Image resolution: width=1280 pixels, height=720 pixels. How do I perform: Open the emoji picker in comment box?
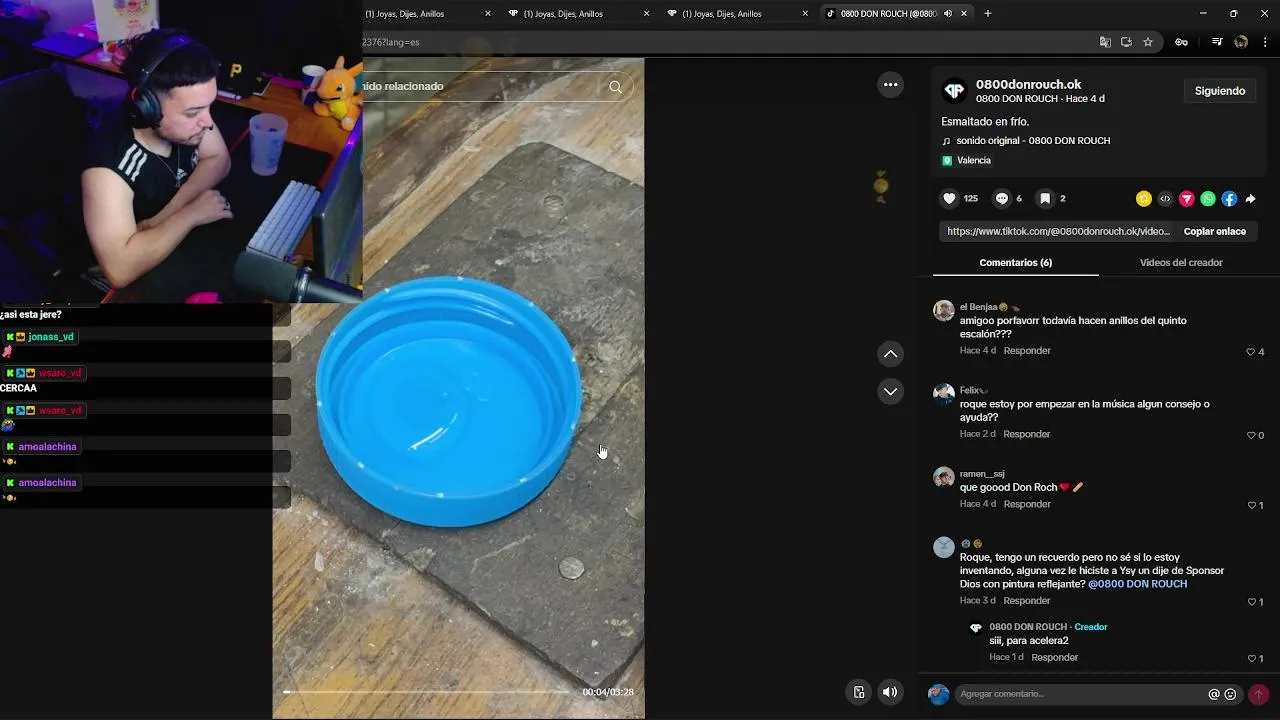(x=1231, y=694)
